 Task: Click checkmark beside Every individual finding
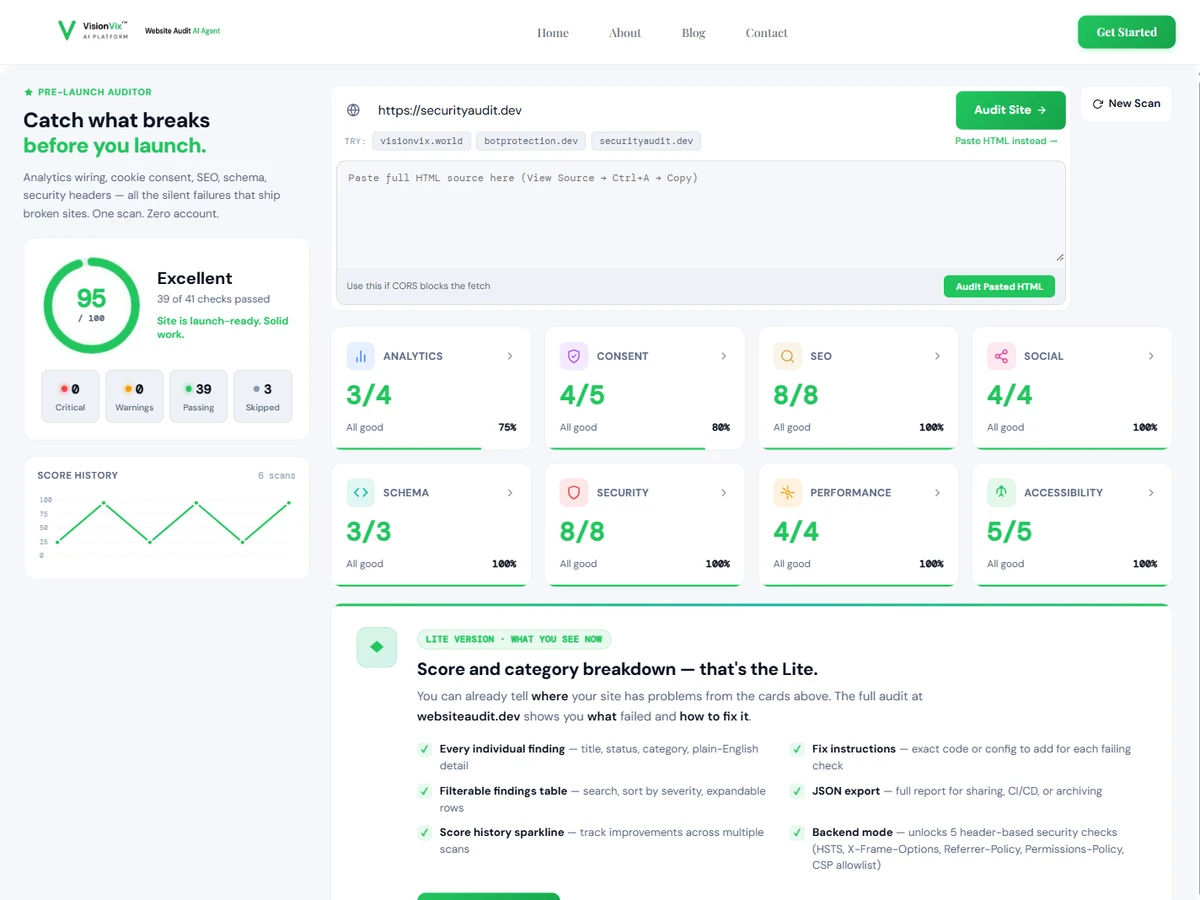click(425, 749)
